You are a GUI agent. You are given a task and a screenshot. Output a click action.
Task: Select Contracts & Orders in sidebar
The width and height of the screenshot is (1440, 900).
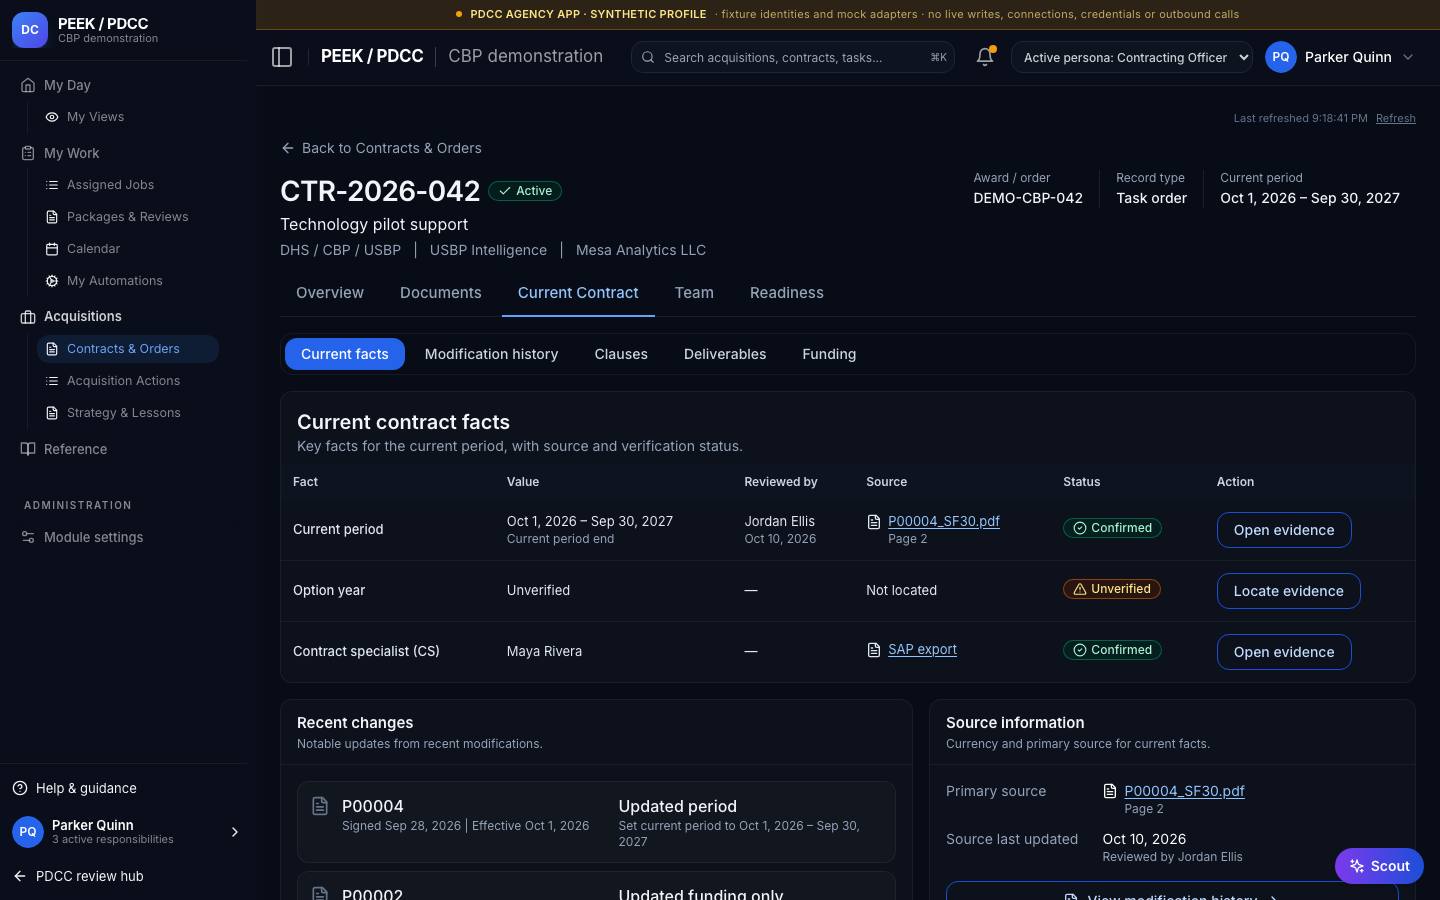coord(128,349)
